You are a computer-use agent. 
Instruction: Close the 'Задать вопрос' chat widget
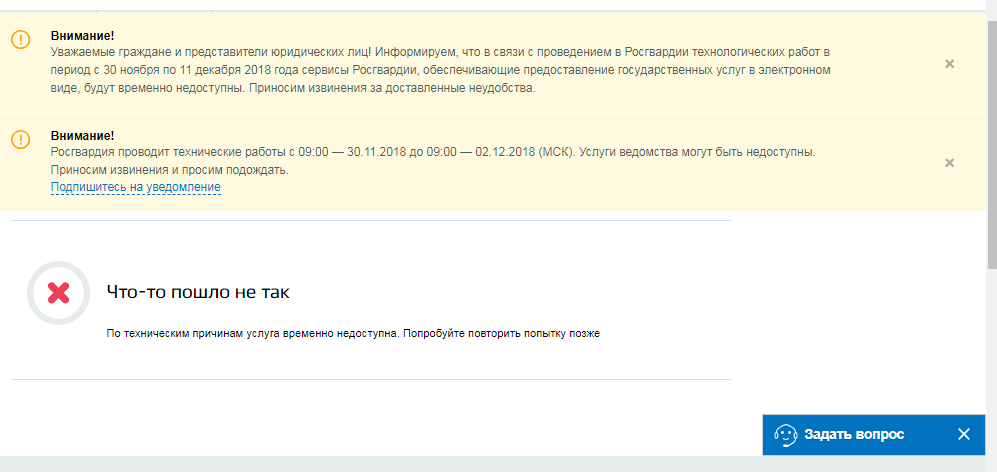point(963,434)
